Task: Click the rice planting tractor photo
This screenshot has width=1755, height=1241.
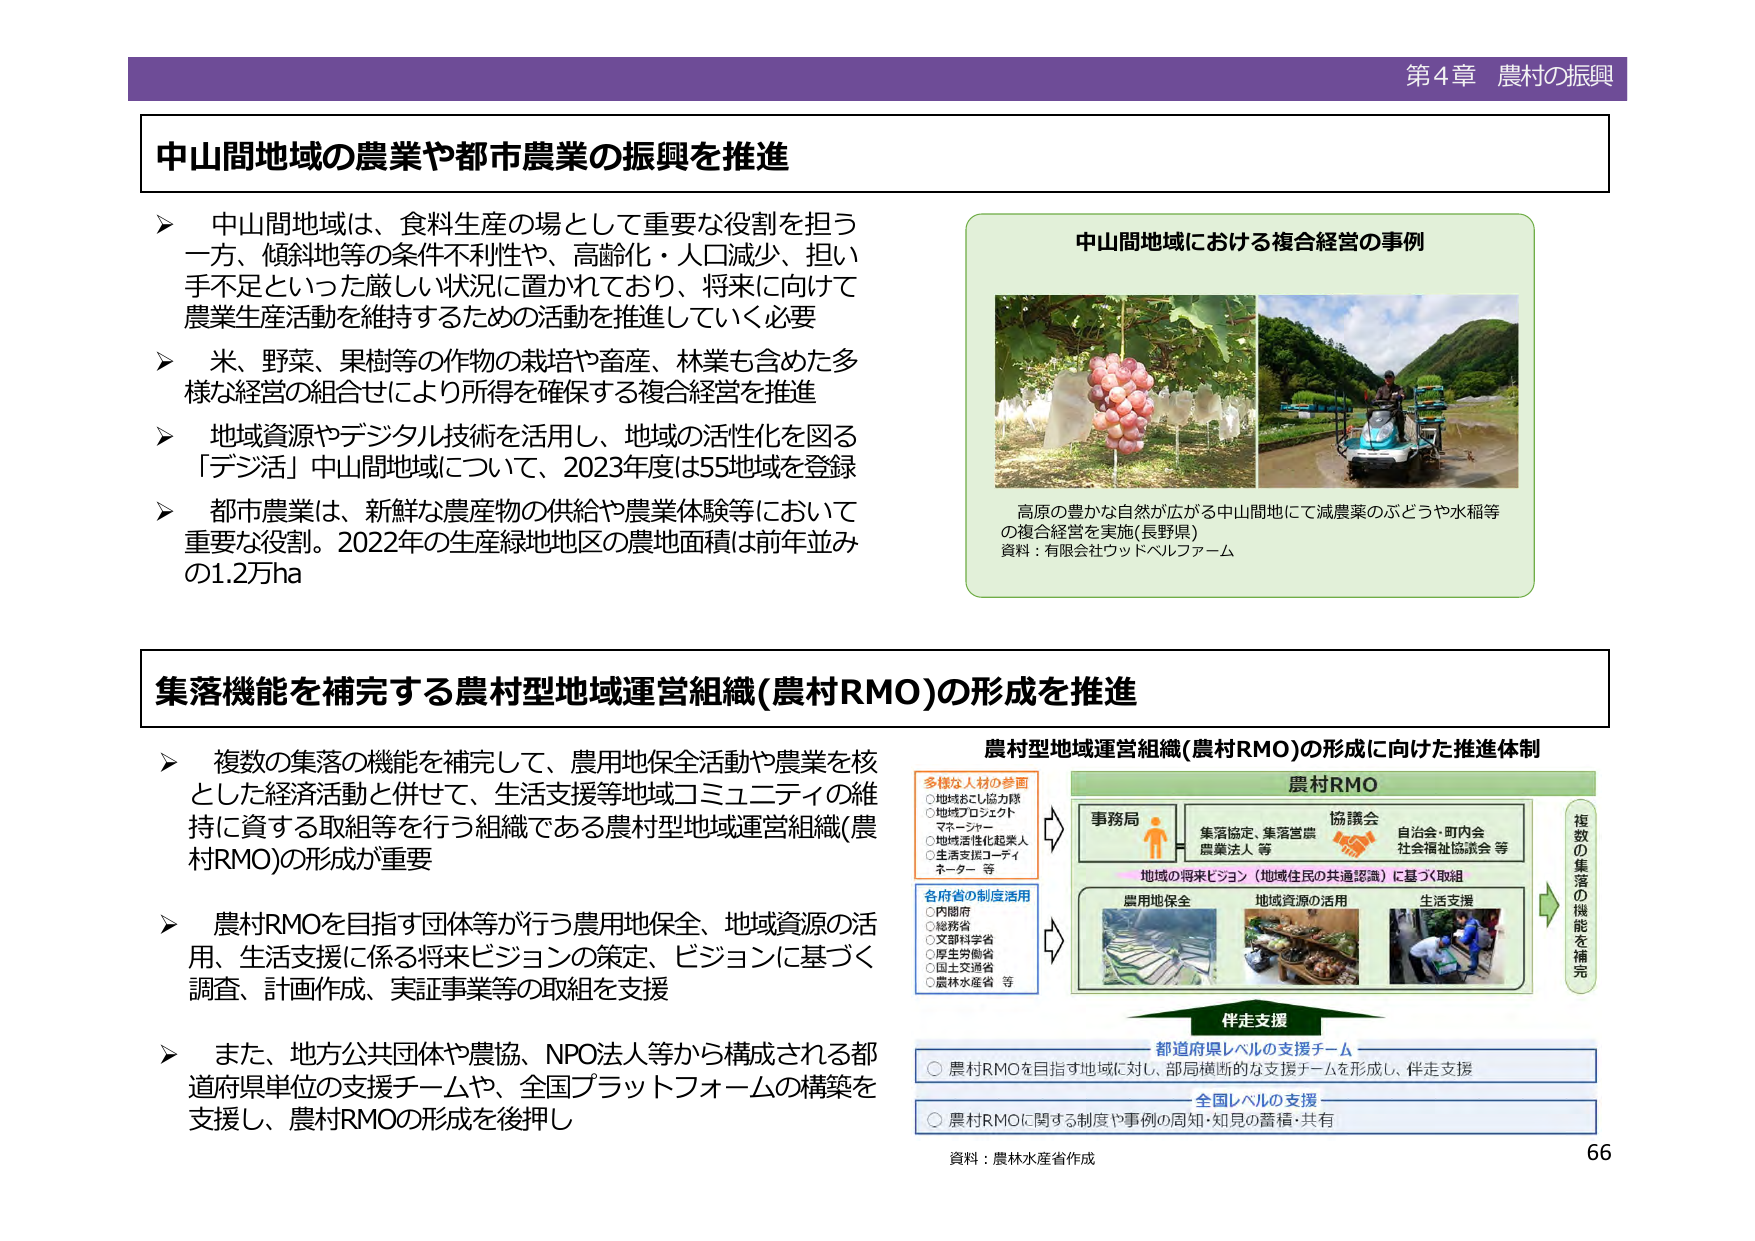Action: point(1387,391)
